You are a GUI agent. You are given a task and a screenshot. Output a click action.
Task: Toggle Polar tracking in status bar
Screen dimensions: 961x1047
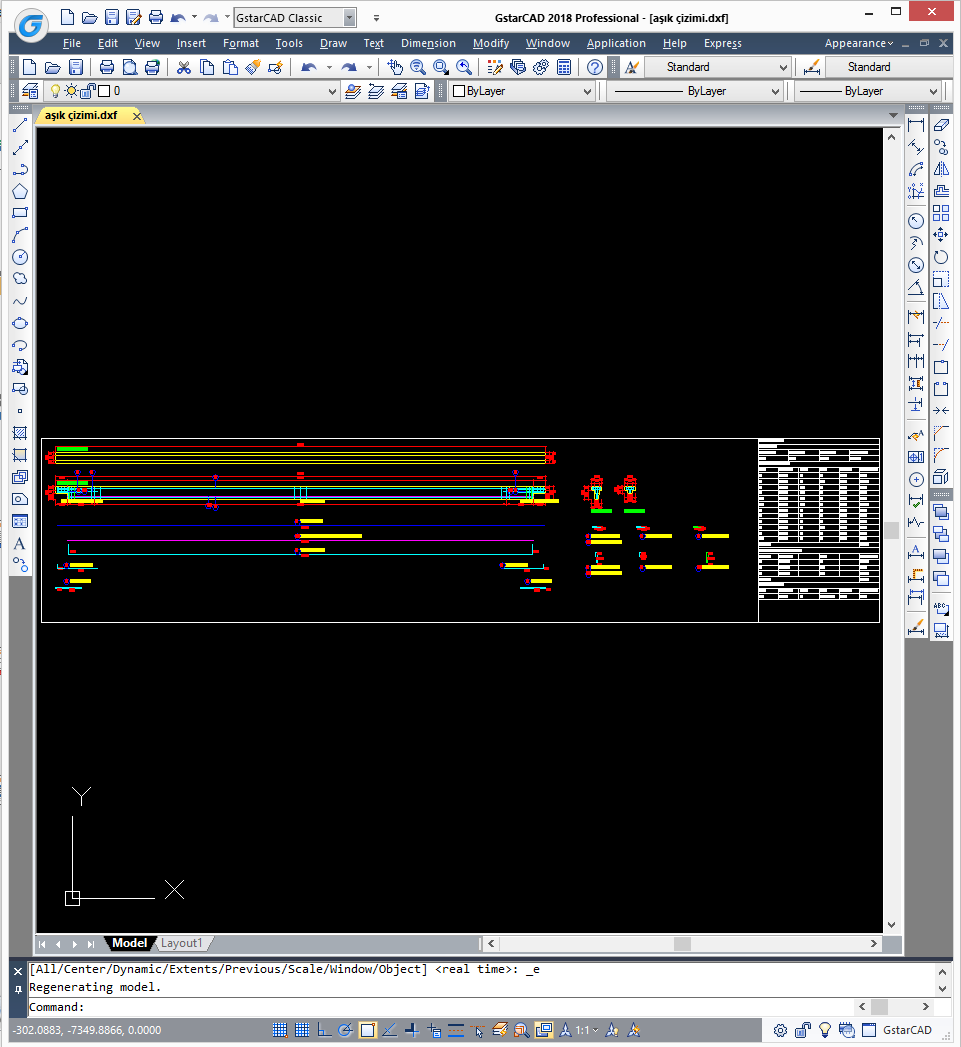(x=345, y=1030)
